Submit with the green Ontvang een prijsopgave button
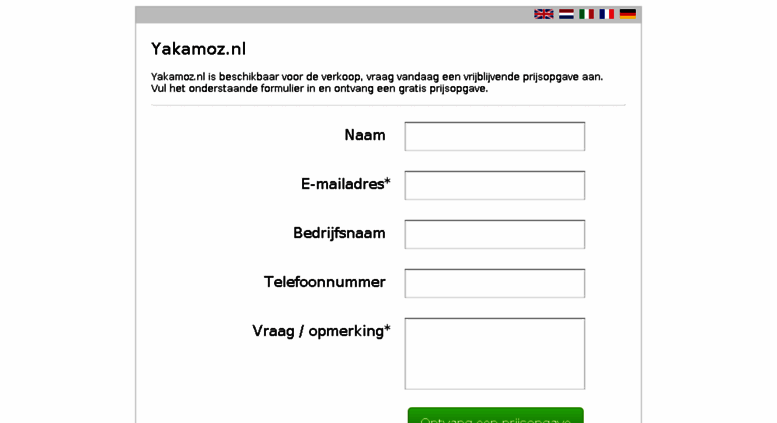This screenshot has width=777, height=423. click(x=496, y=416)
